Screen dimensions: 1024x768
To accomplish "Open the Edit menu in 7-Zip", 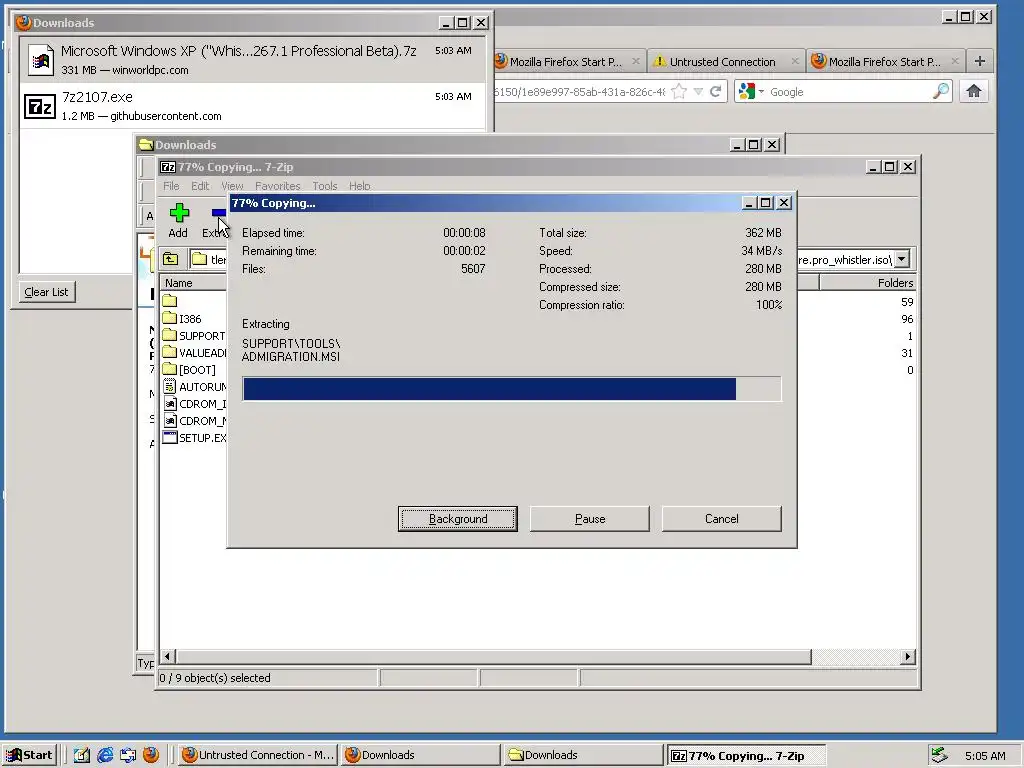I will (x=200, y=186).
